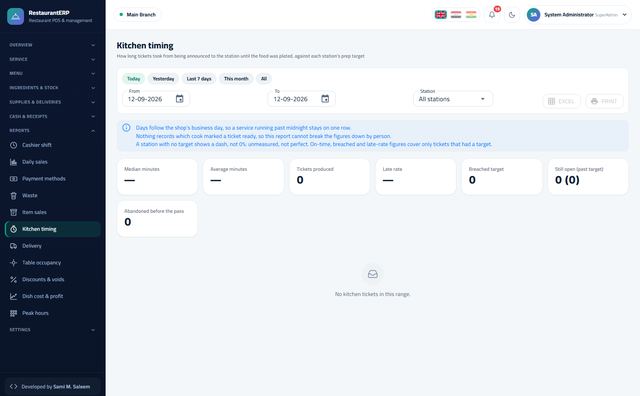The image size is (640, 396).
Task: Open Item sales report
Action: pyautogui.click(x=52, y=212)
